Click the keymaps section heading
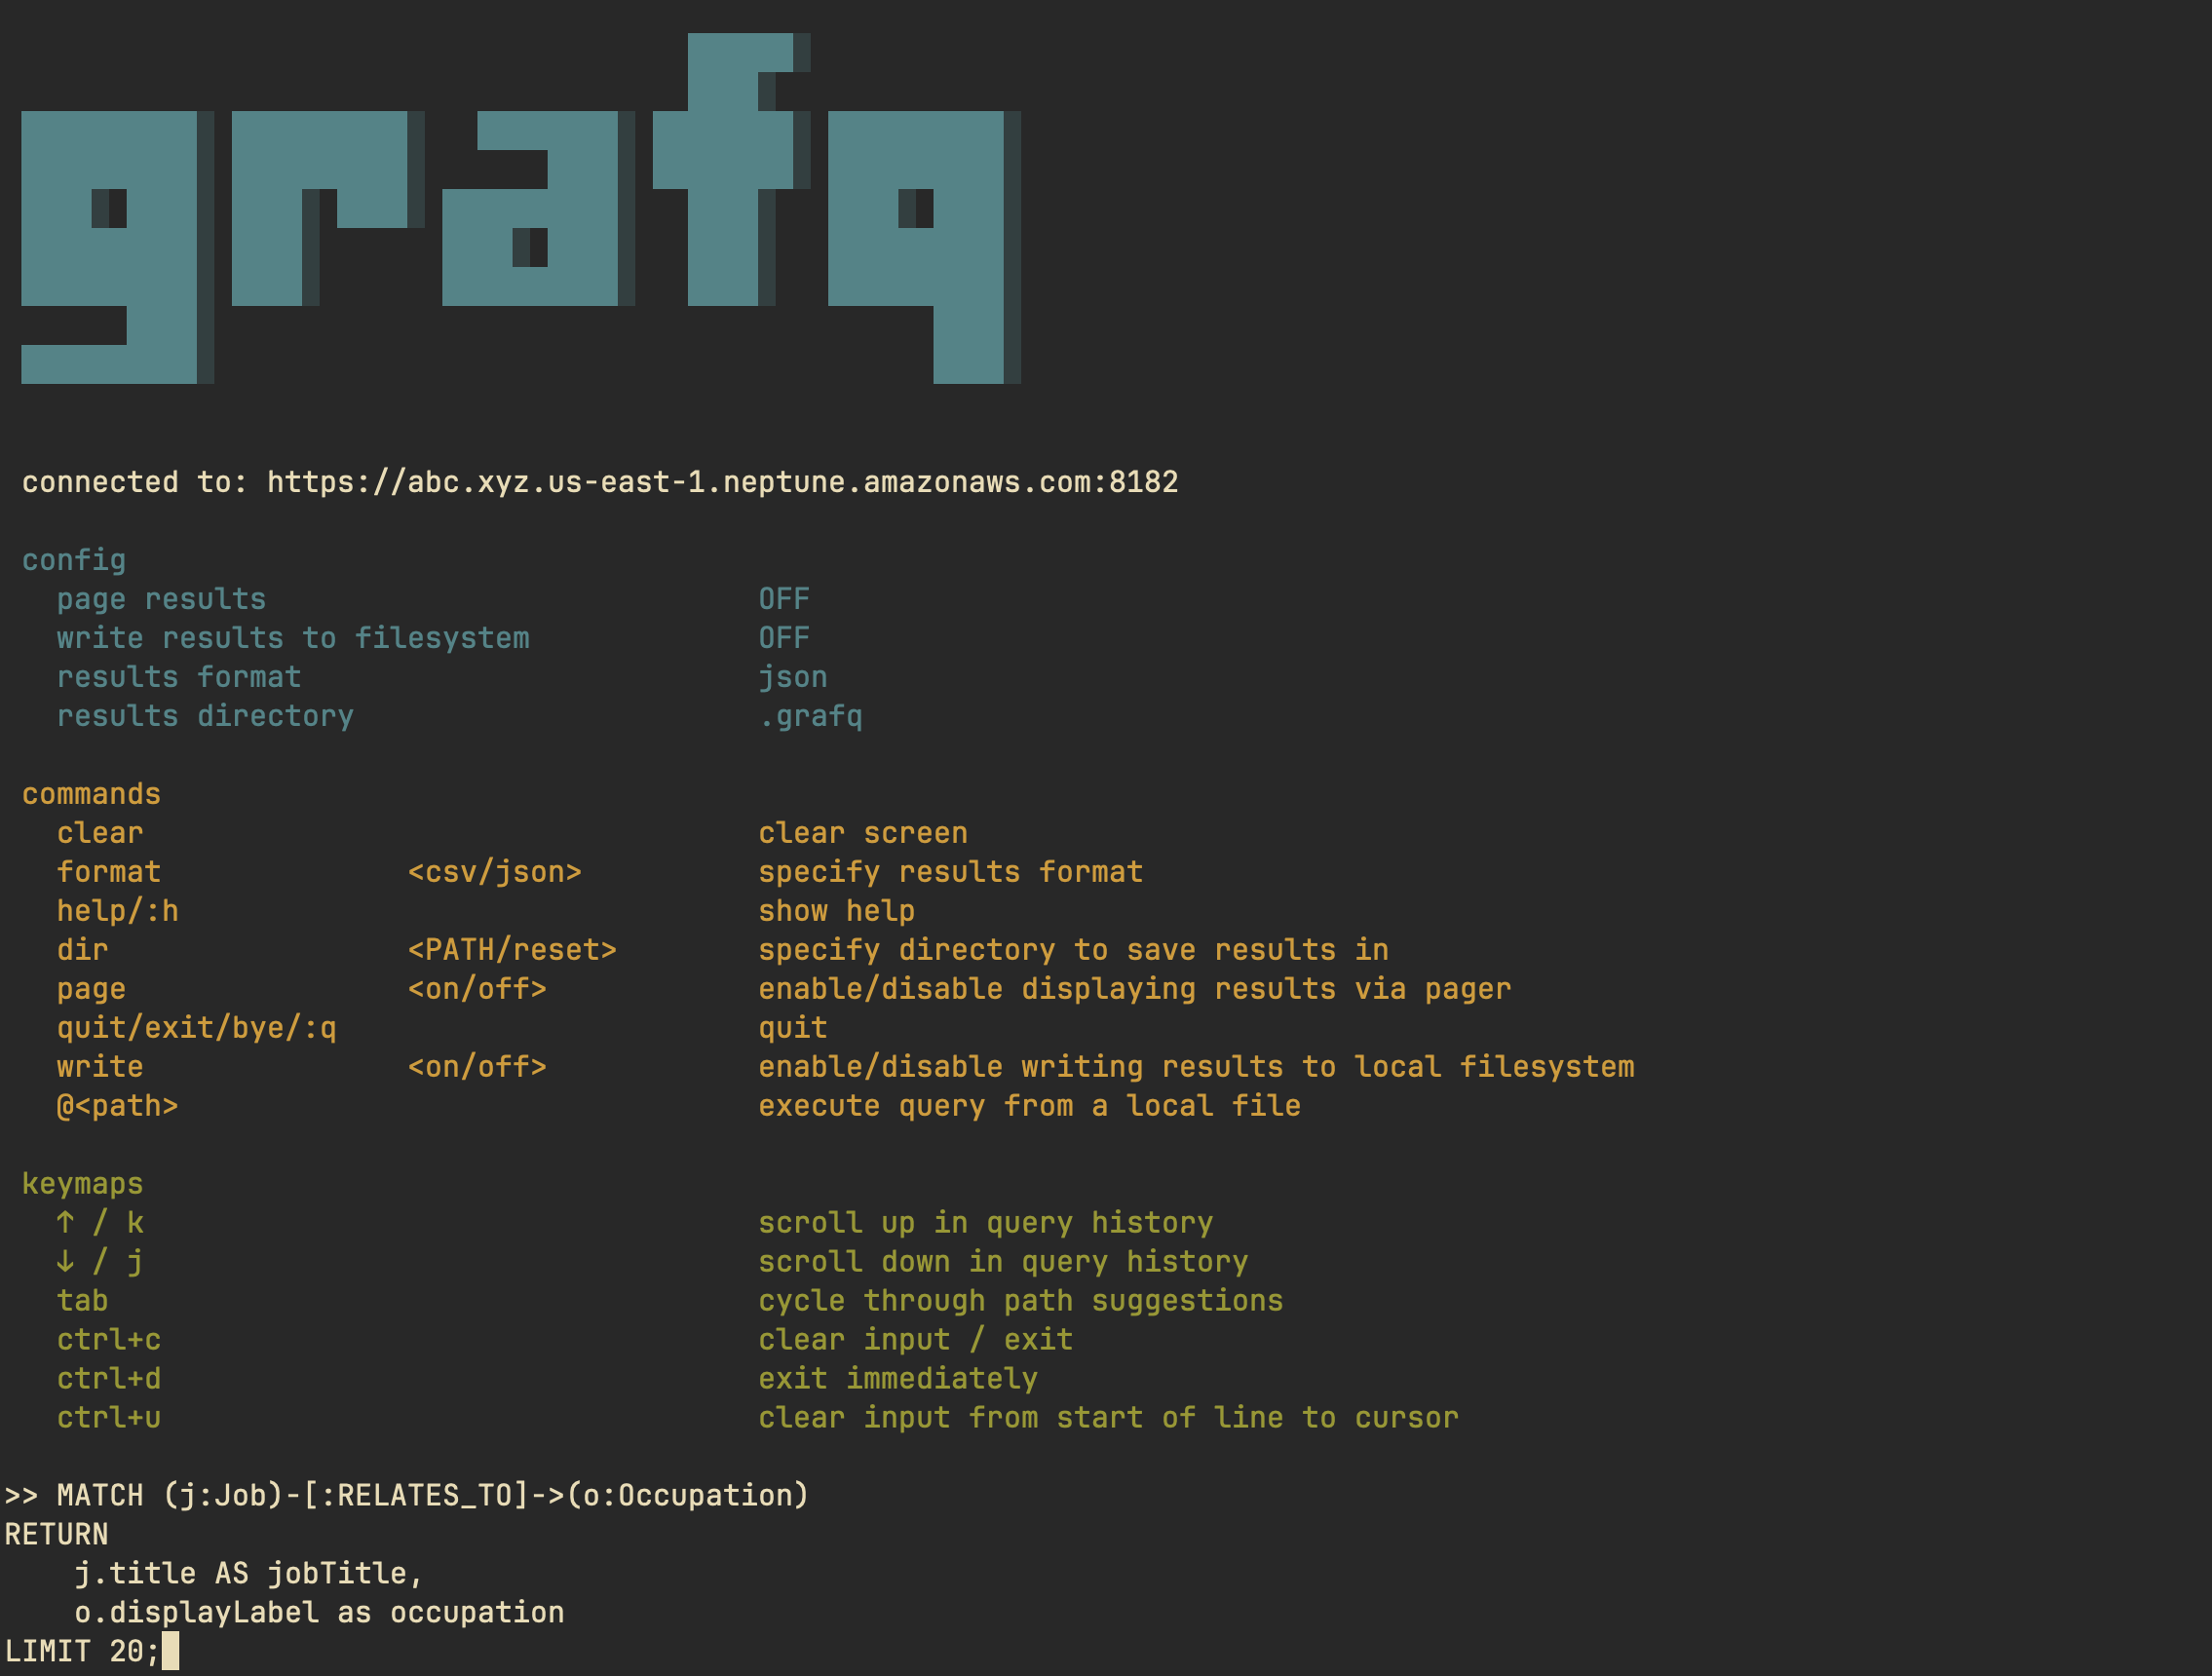The width and height of the screenshot is (2212, 1676). click(x=82, y=1183)
